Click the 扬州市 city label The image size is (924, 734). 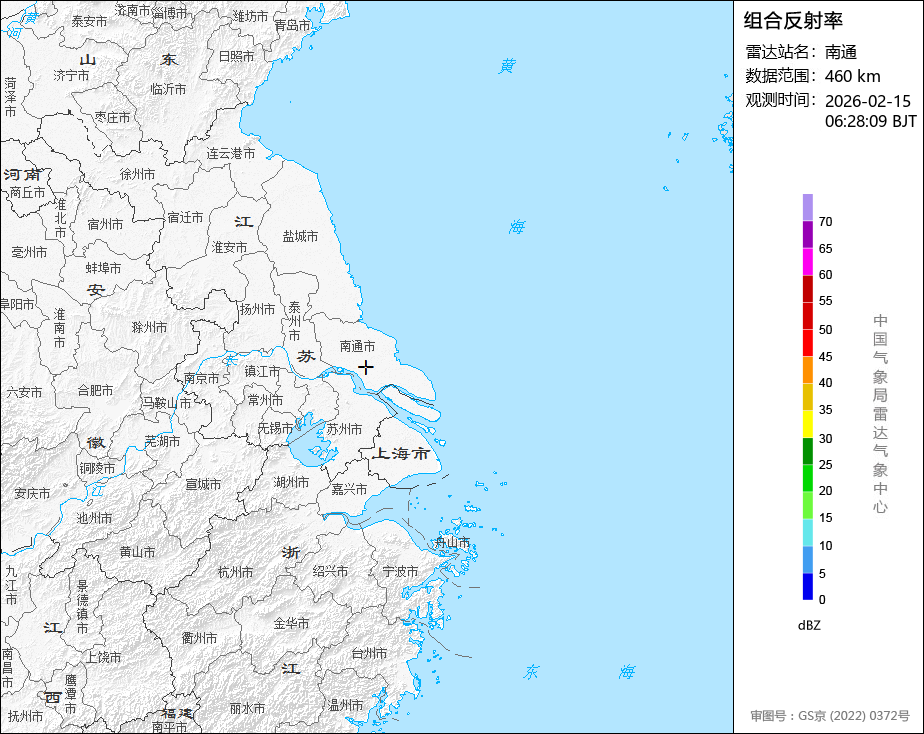(x=257, y=309)
